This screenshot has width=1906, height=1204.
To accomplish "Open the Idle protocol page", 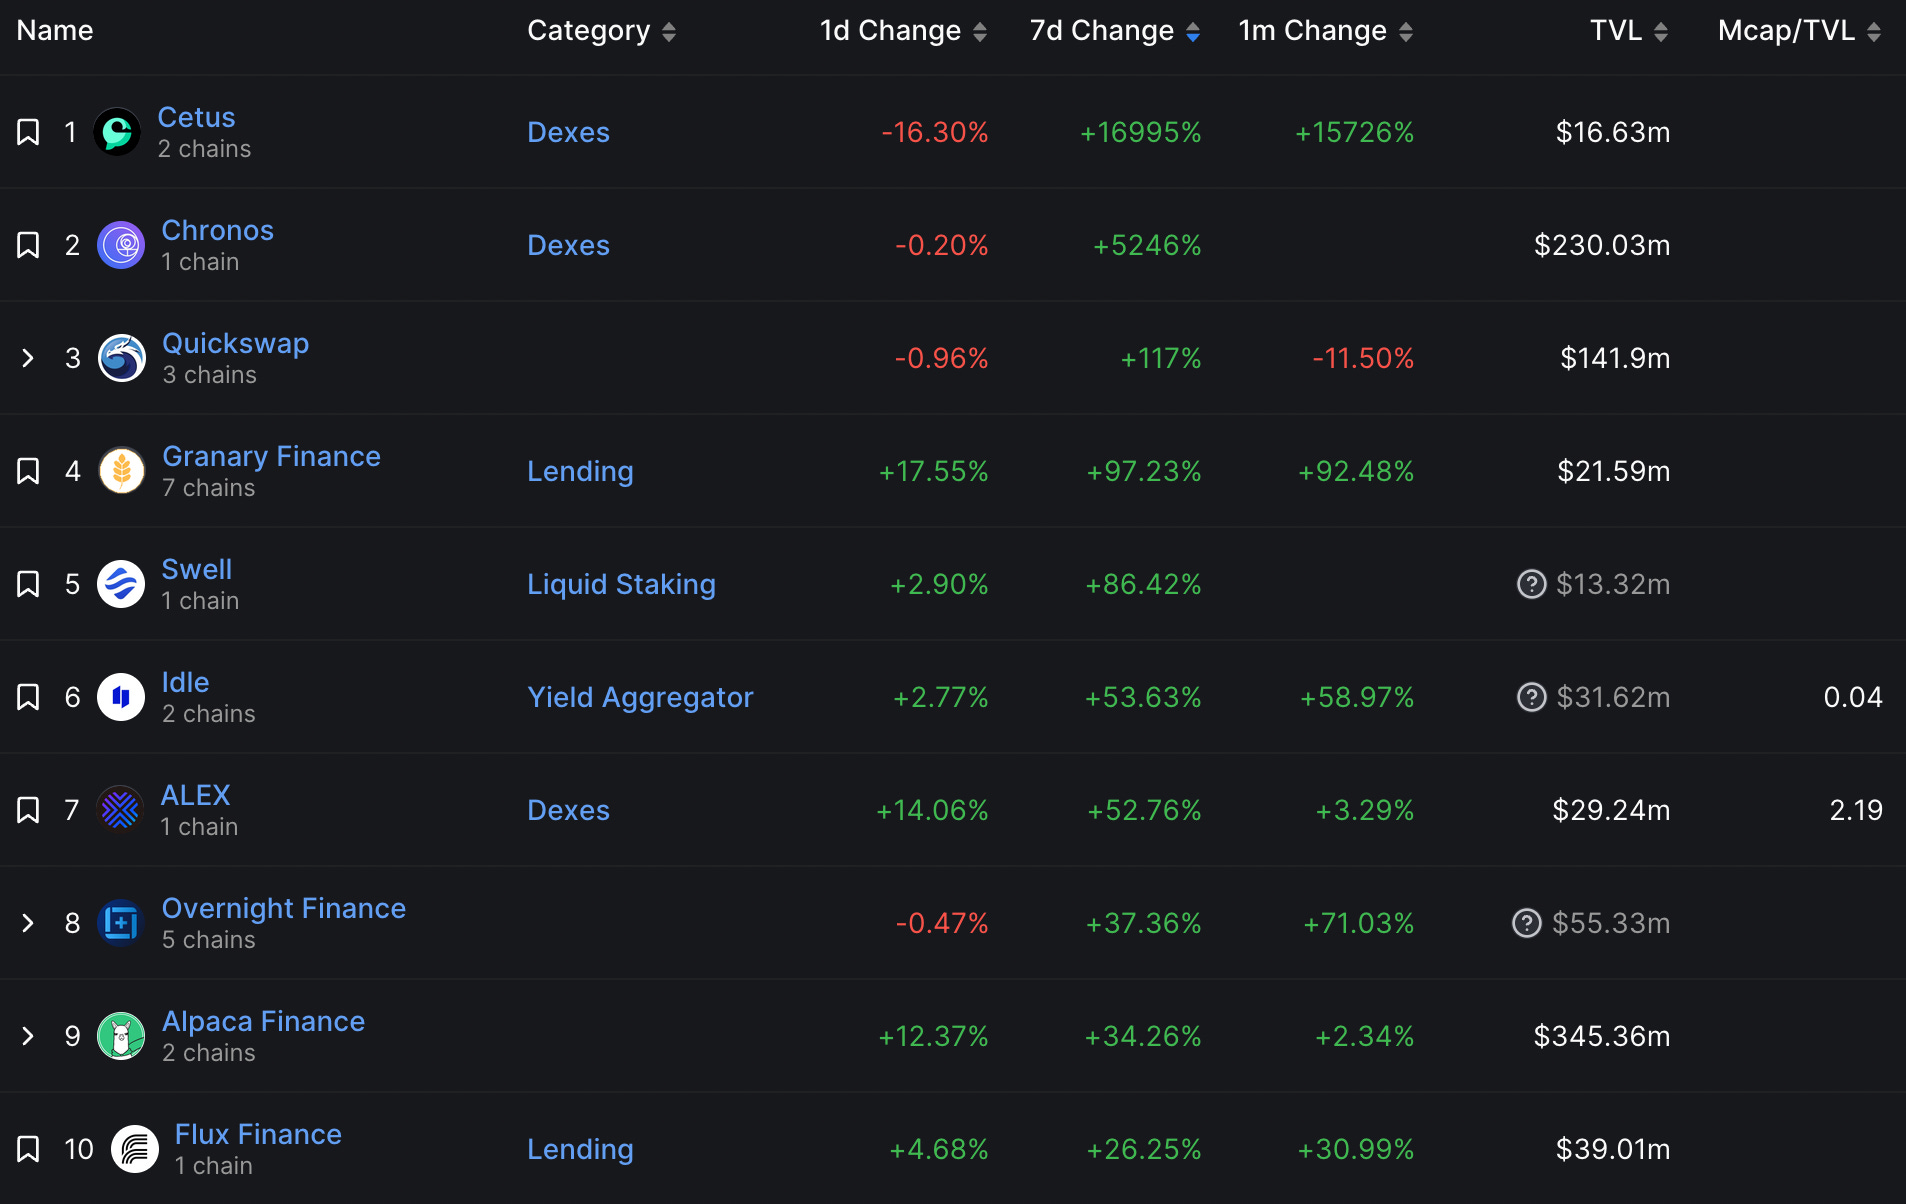I will (x=186, y=682).
